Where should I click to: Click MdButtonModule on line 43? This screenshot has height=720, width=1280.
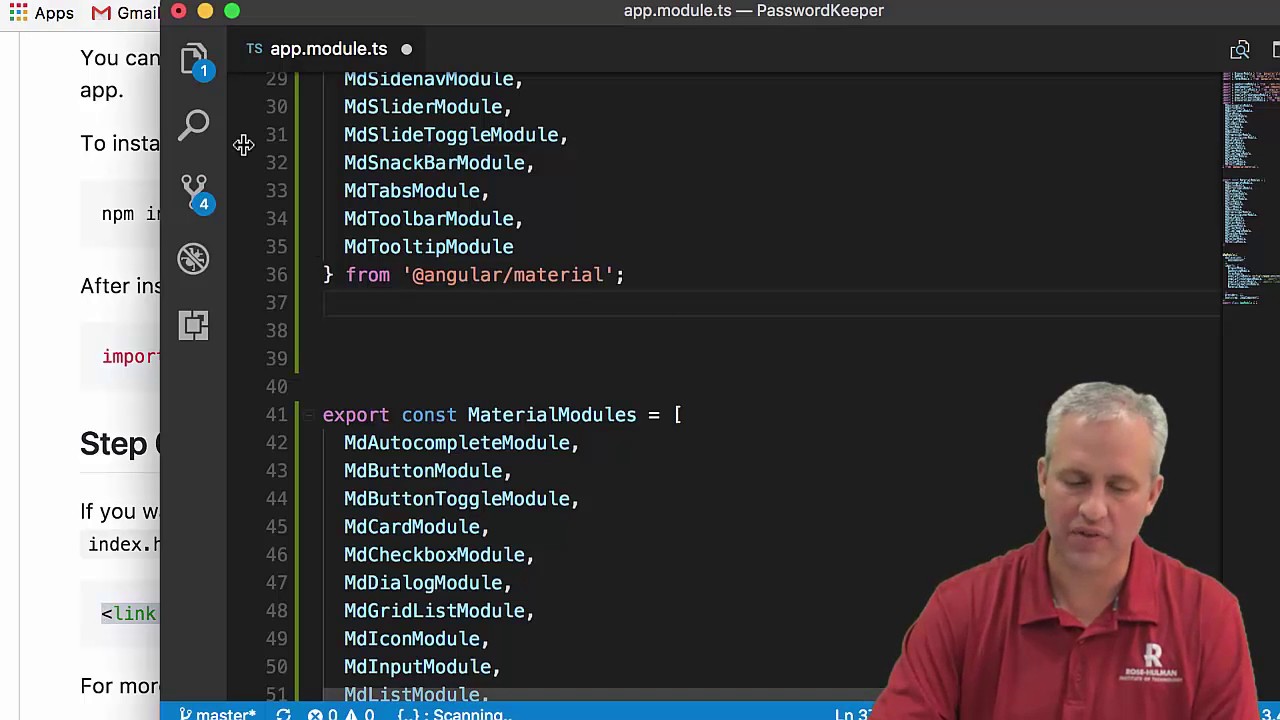pos(423,471)
